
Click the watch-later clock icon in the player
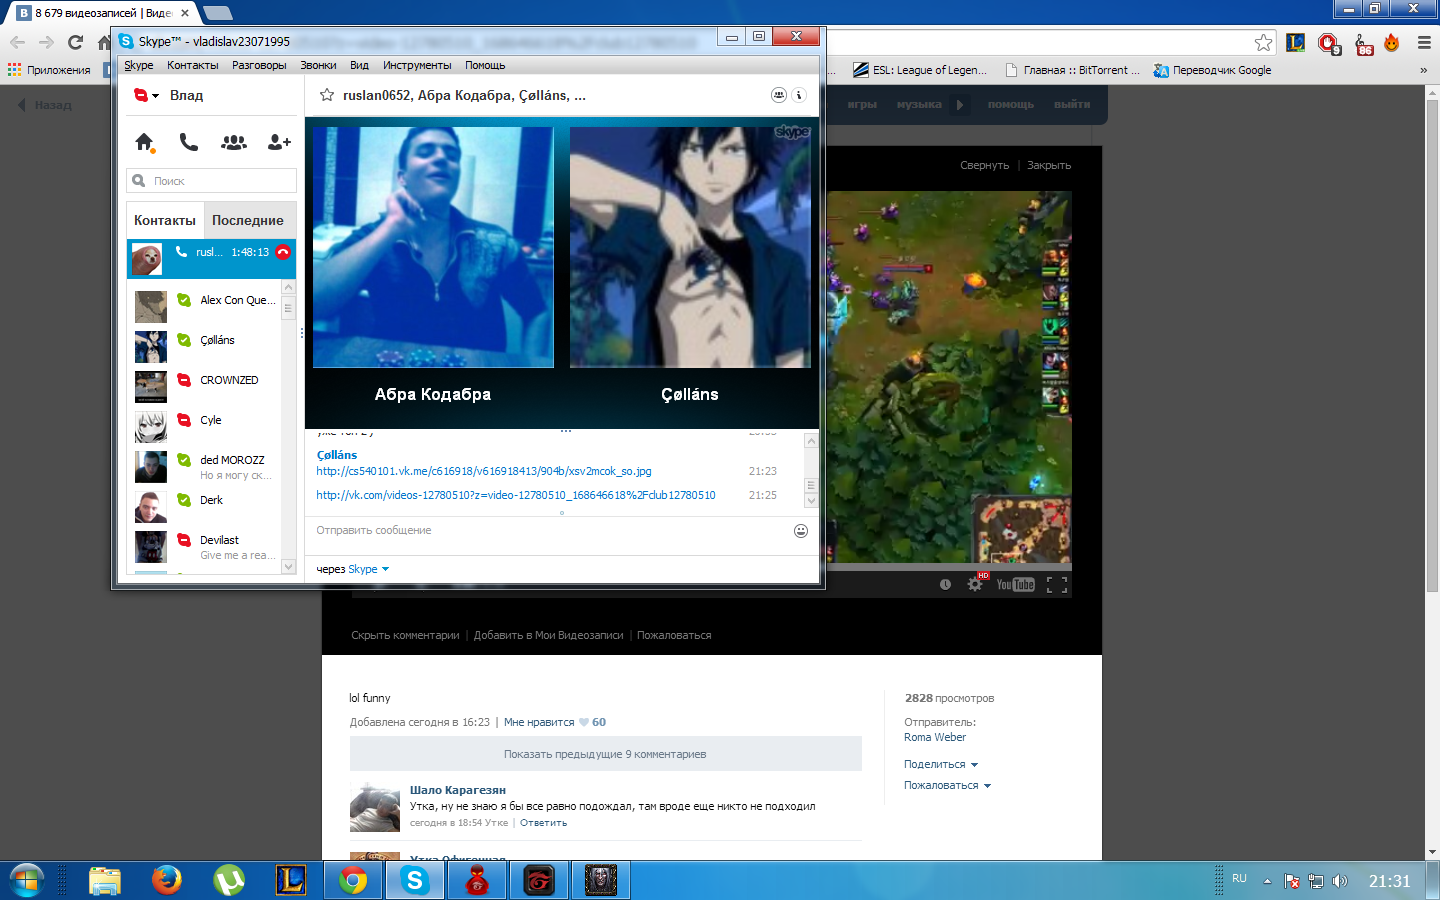click(x=945, y=584)
